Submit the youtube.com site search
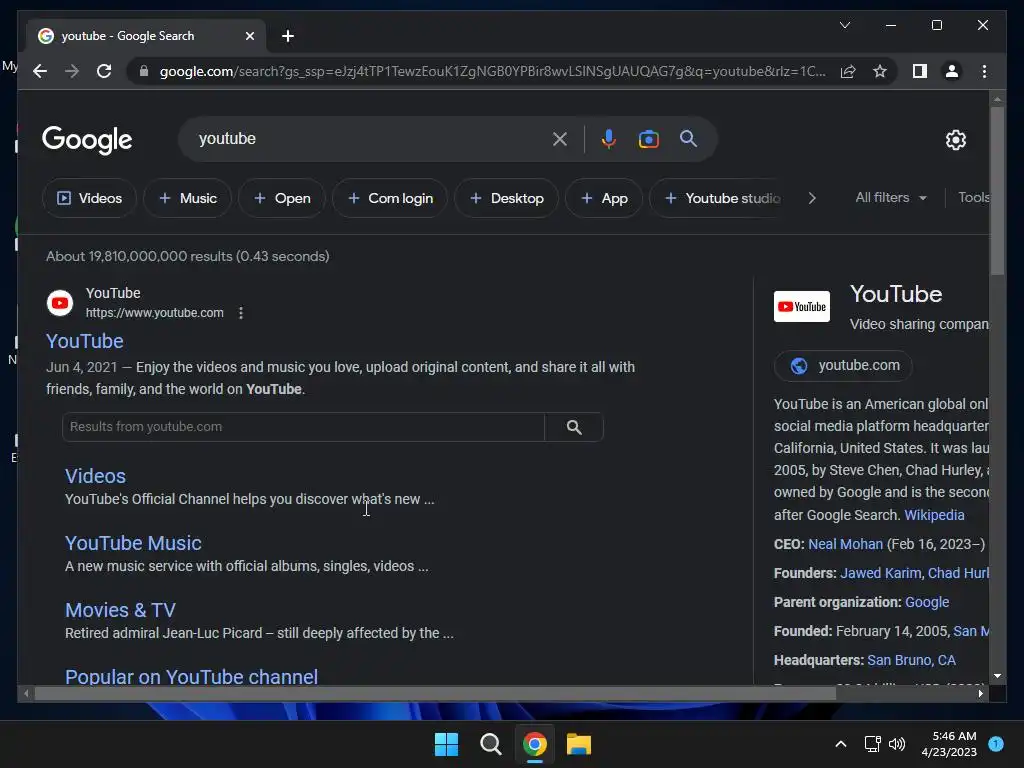 pos(574,427)
